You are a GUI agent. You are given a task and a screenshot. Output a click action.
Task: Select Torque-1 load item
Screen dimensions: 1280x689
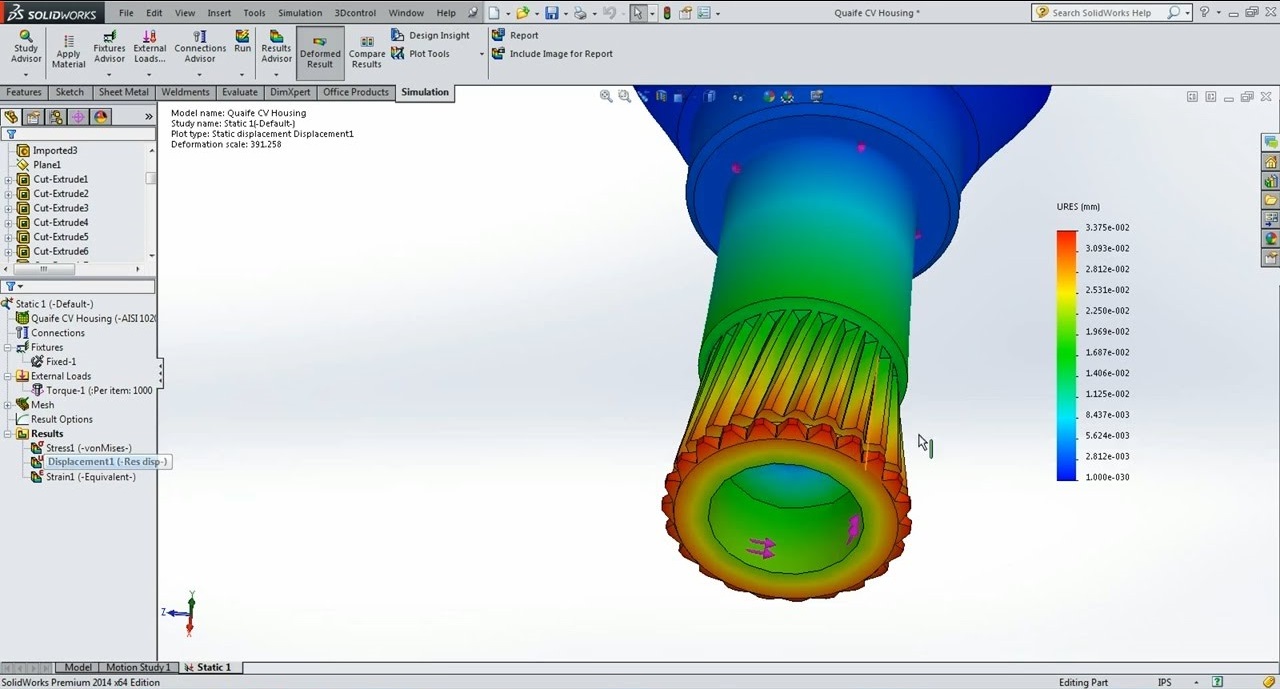(99, 390)
